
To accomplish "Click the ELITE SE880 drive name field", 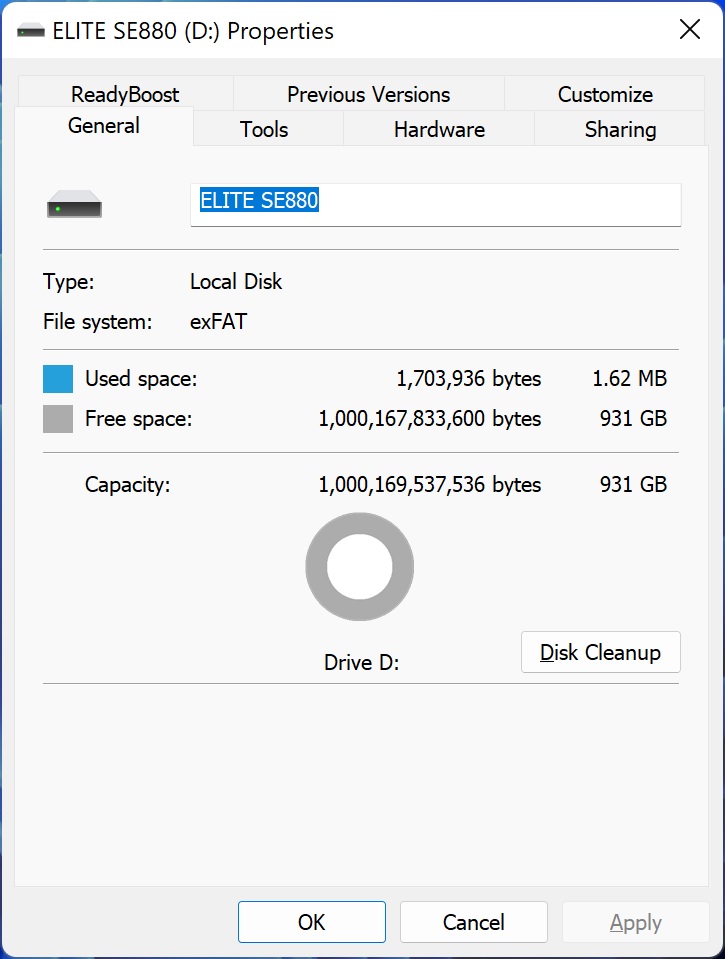I will click(x=436, y=205).
